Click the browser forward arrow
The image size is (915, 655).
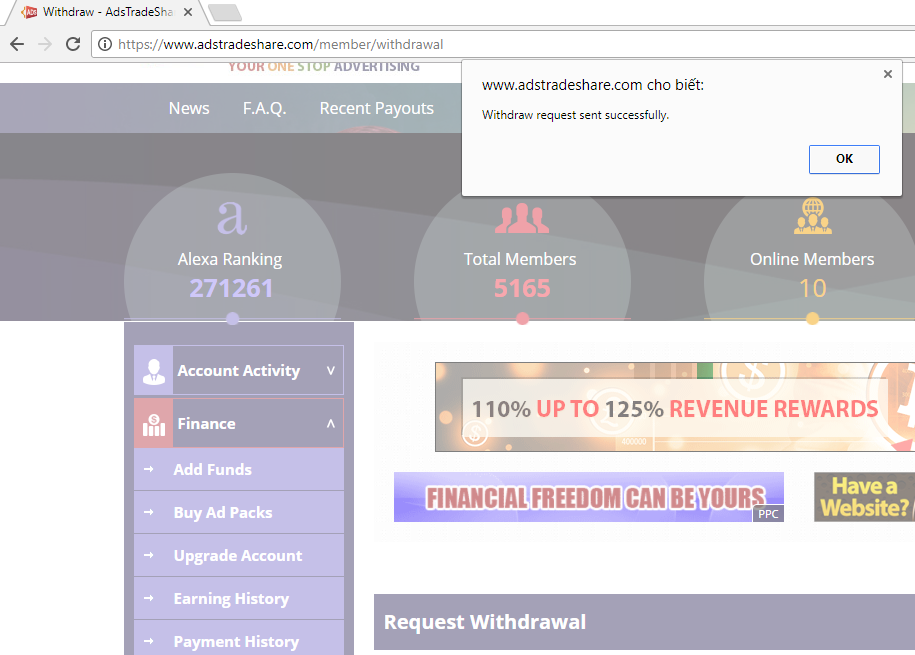point(45,44)
